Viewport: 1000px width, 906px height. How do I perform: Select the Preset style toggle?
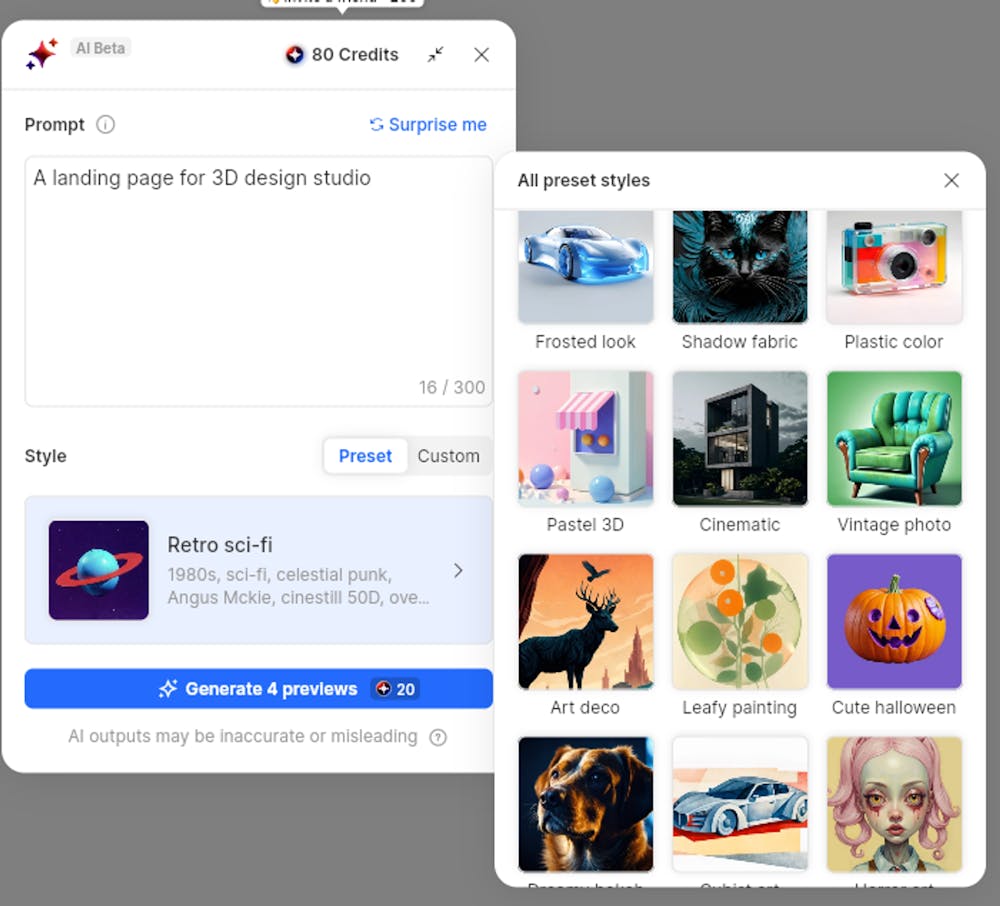[364, 456]
